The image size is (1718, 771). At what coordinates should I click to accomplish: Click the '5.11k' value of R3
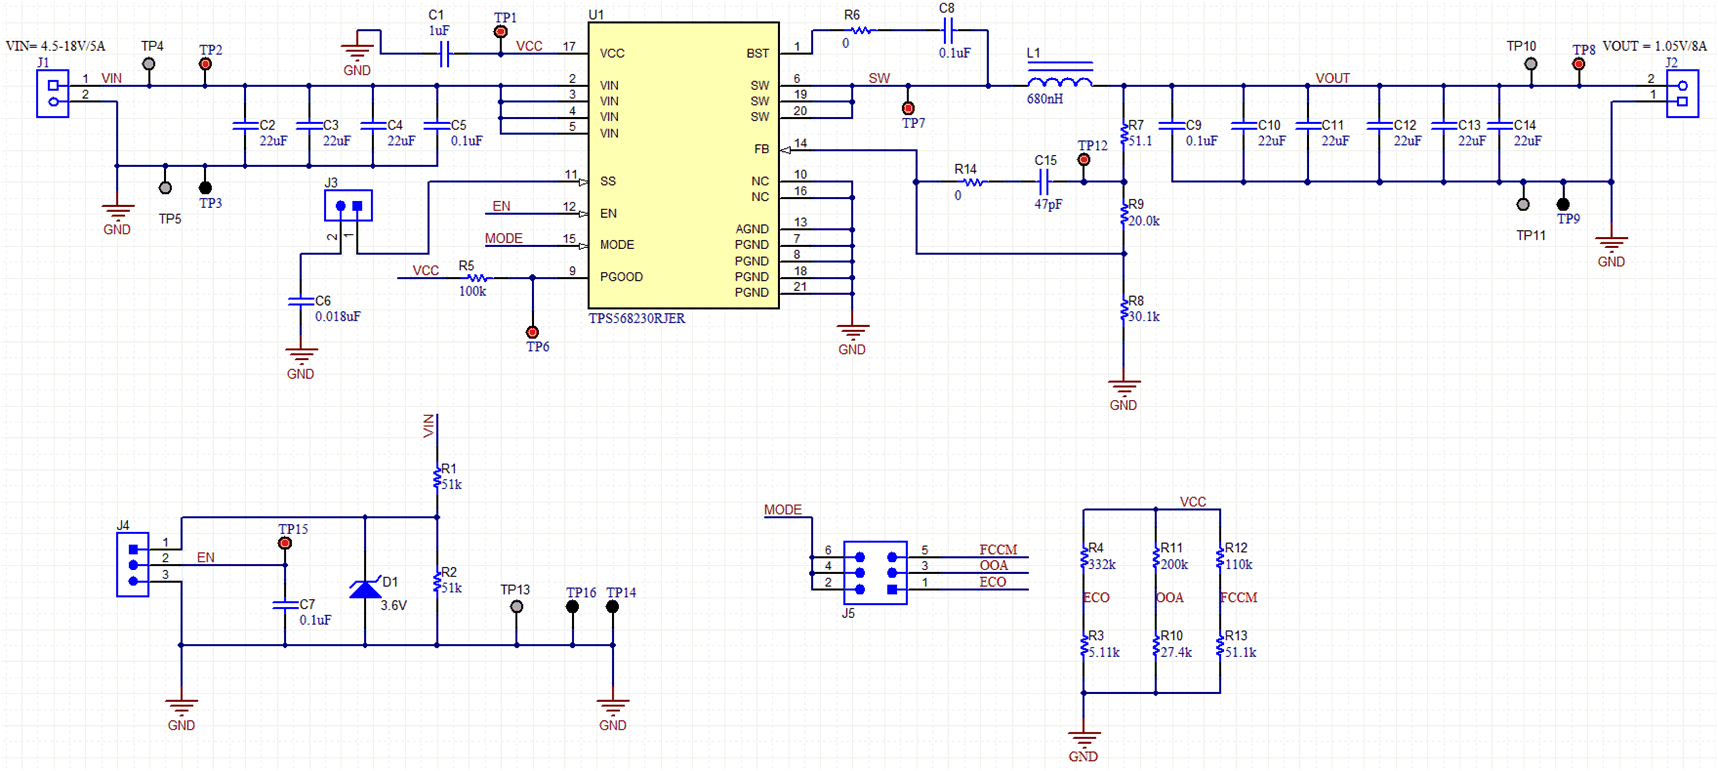pos(1104,652)
